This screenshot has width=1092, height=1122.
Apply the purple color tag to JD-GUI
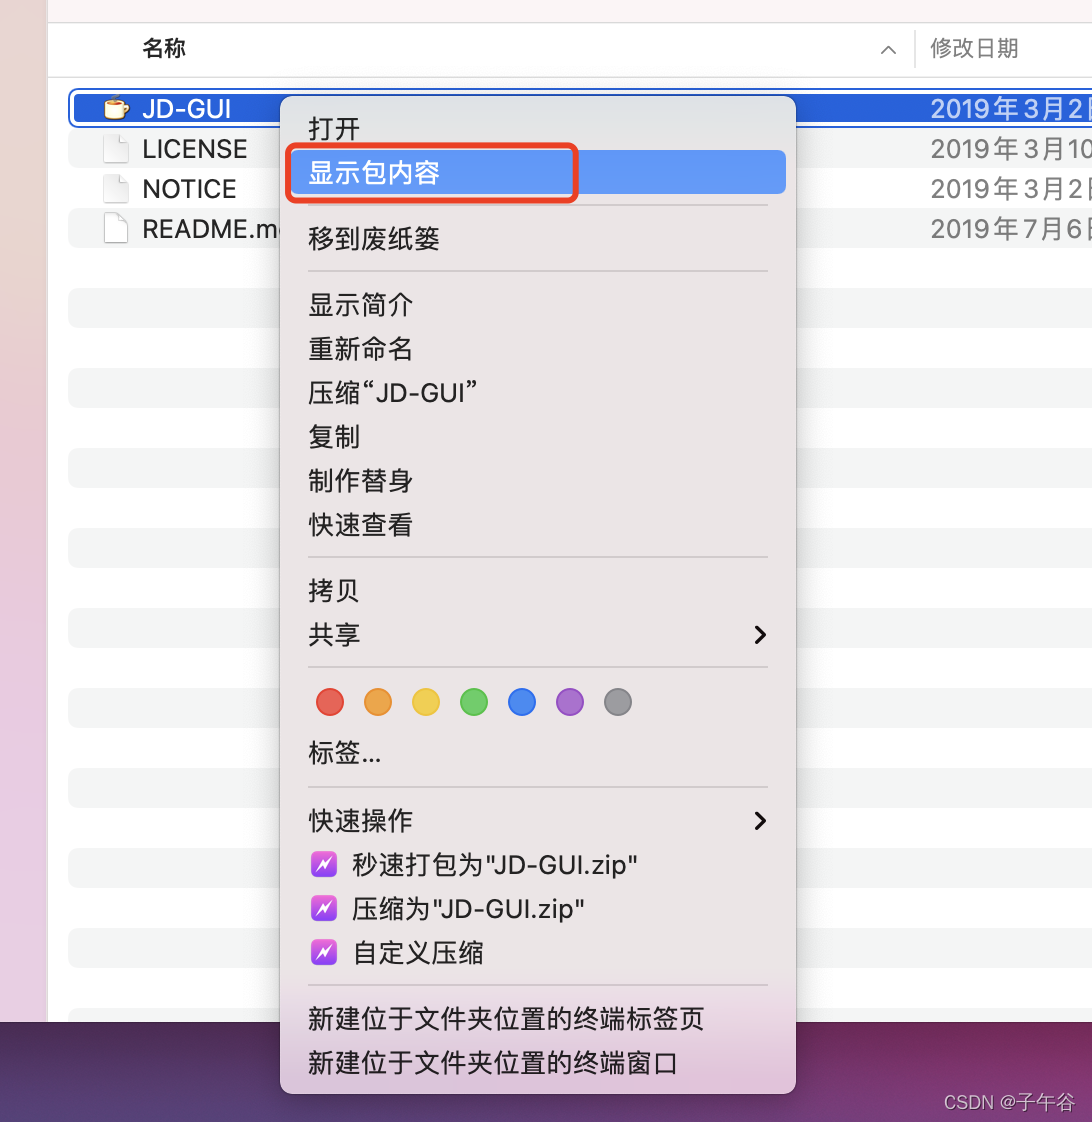[x=569, y=702]
